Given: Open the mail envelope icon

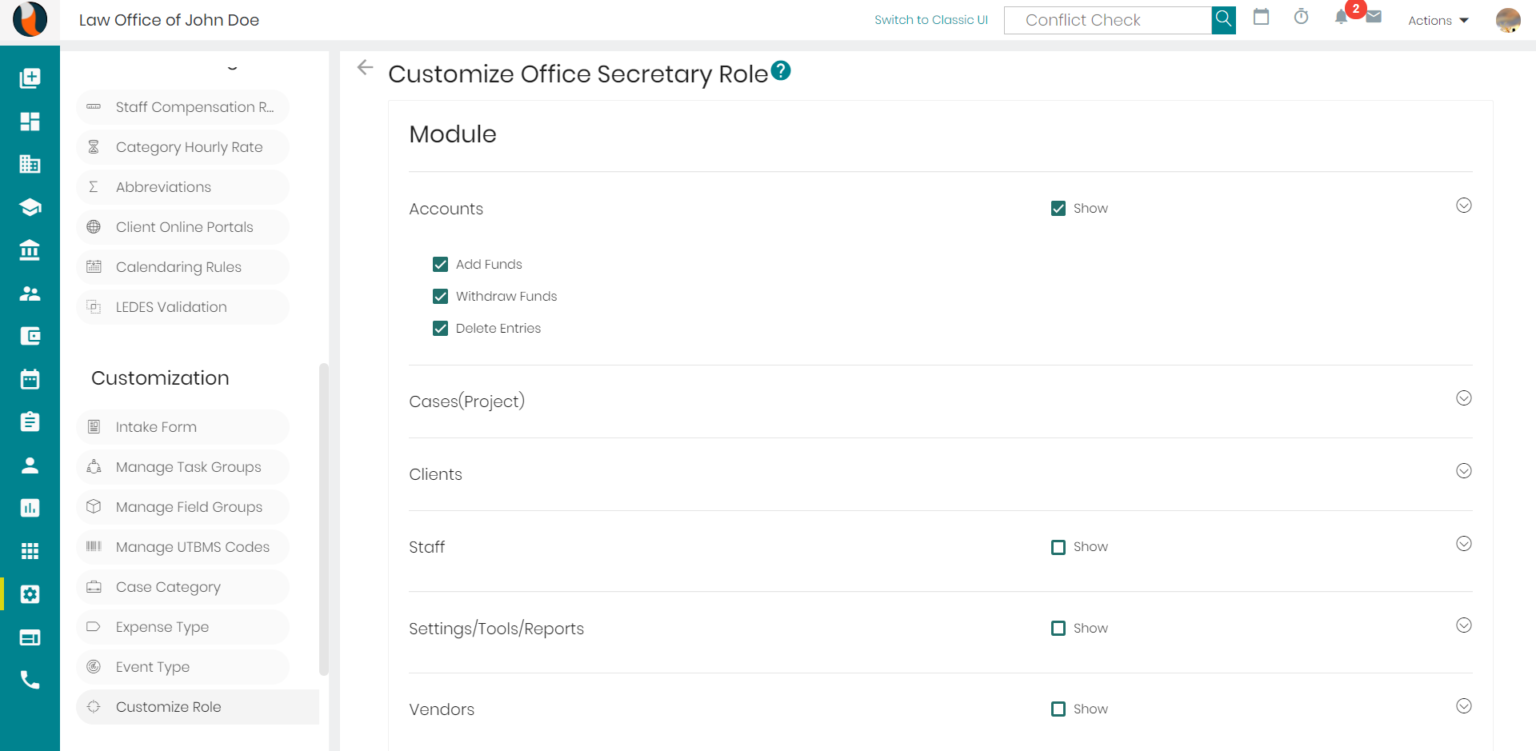Looking at the screenshot, I should tap(1373, 17).
